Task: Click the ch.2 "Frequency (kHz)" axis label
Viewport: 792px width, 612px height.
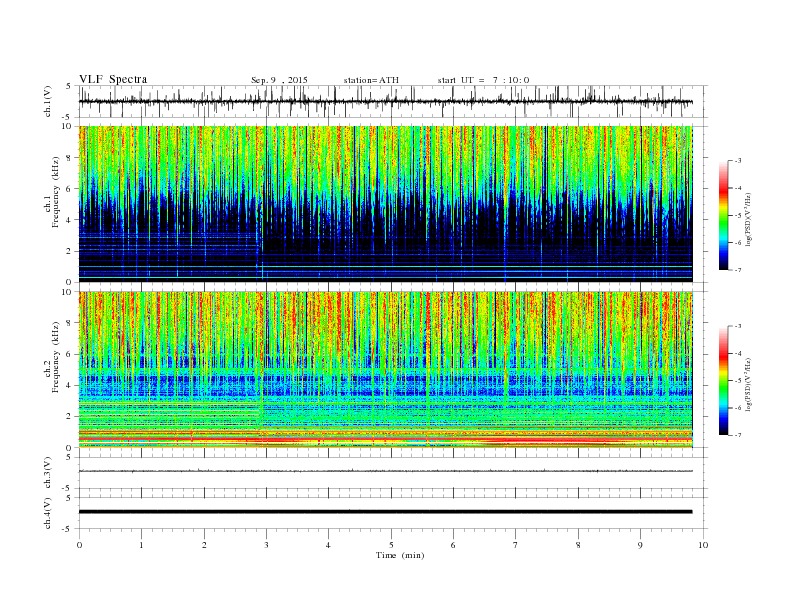Action: (x=56, y=358)
